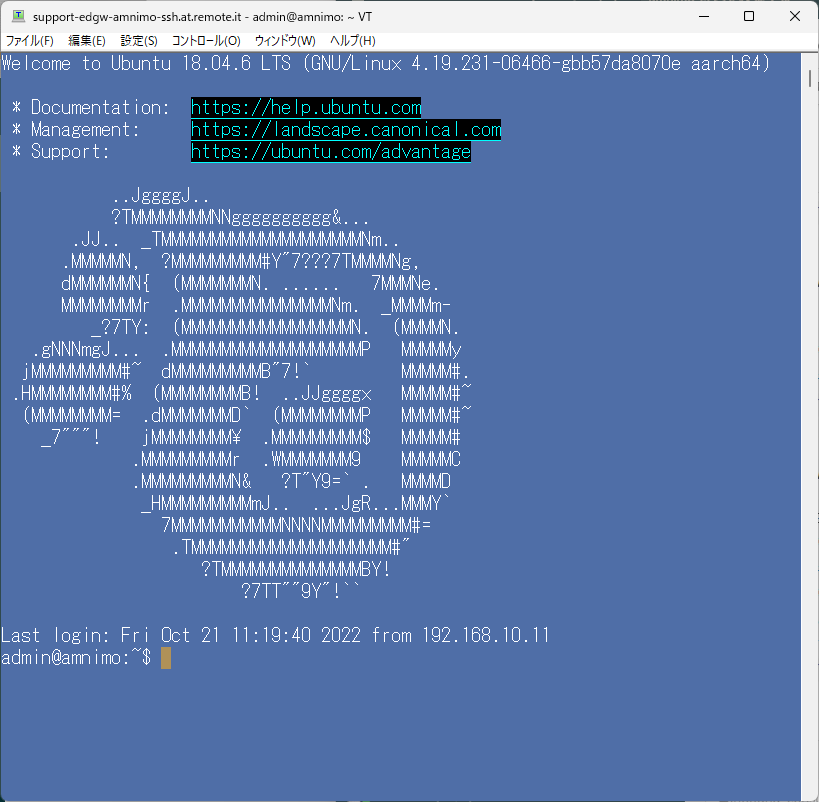Minimize the terminal window
The height and width of the screenshot is (802, 819).
point(704,16)
